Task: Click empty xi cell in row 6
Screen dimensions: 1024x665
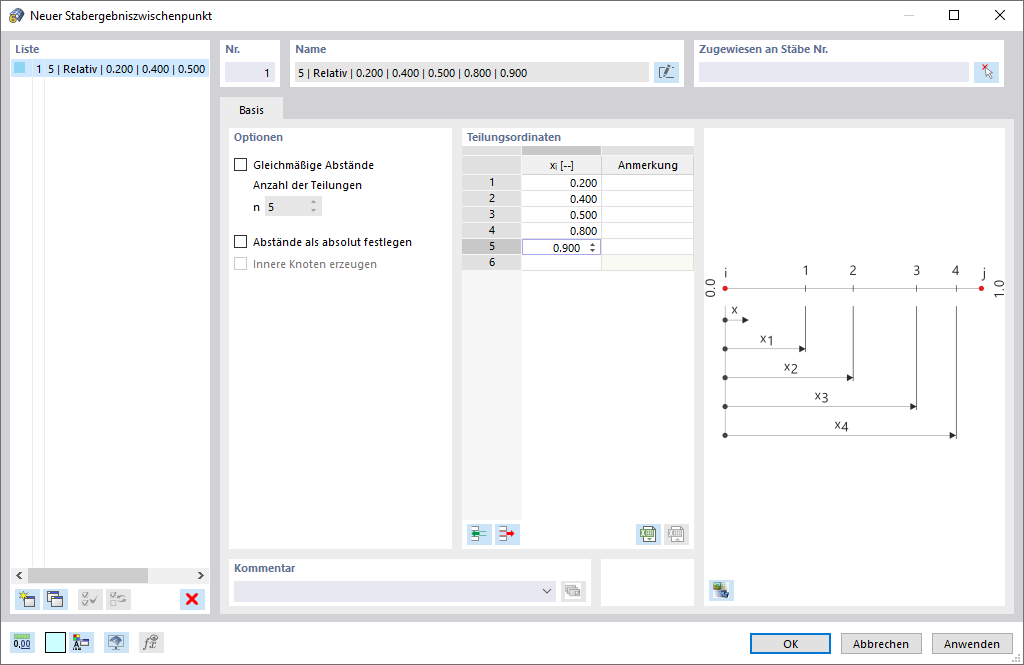Action: 561,263
